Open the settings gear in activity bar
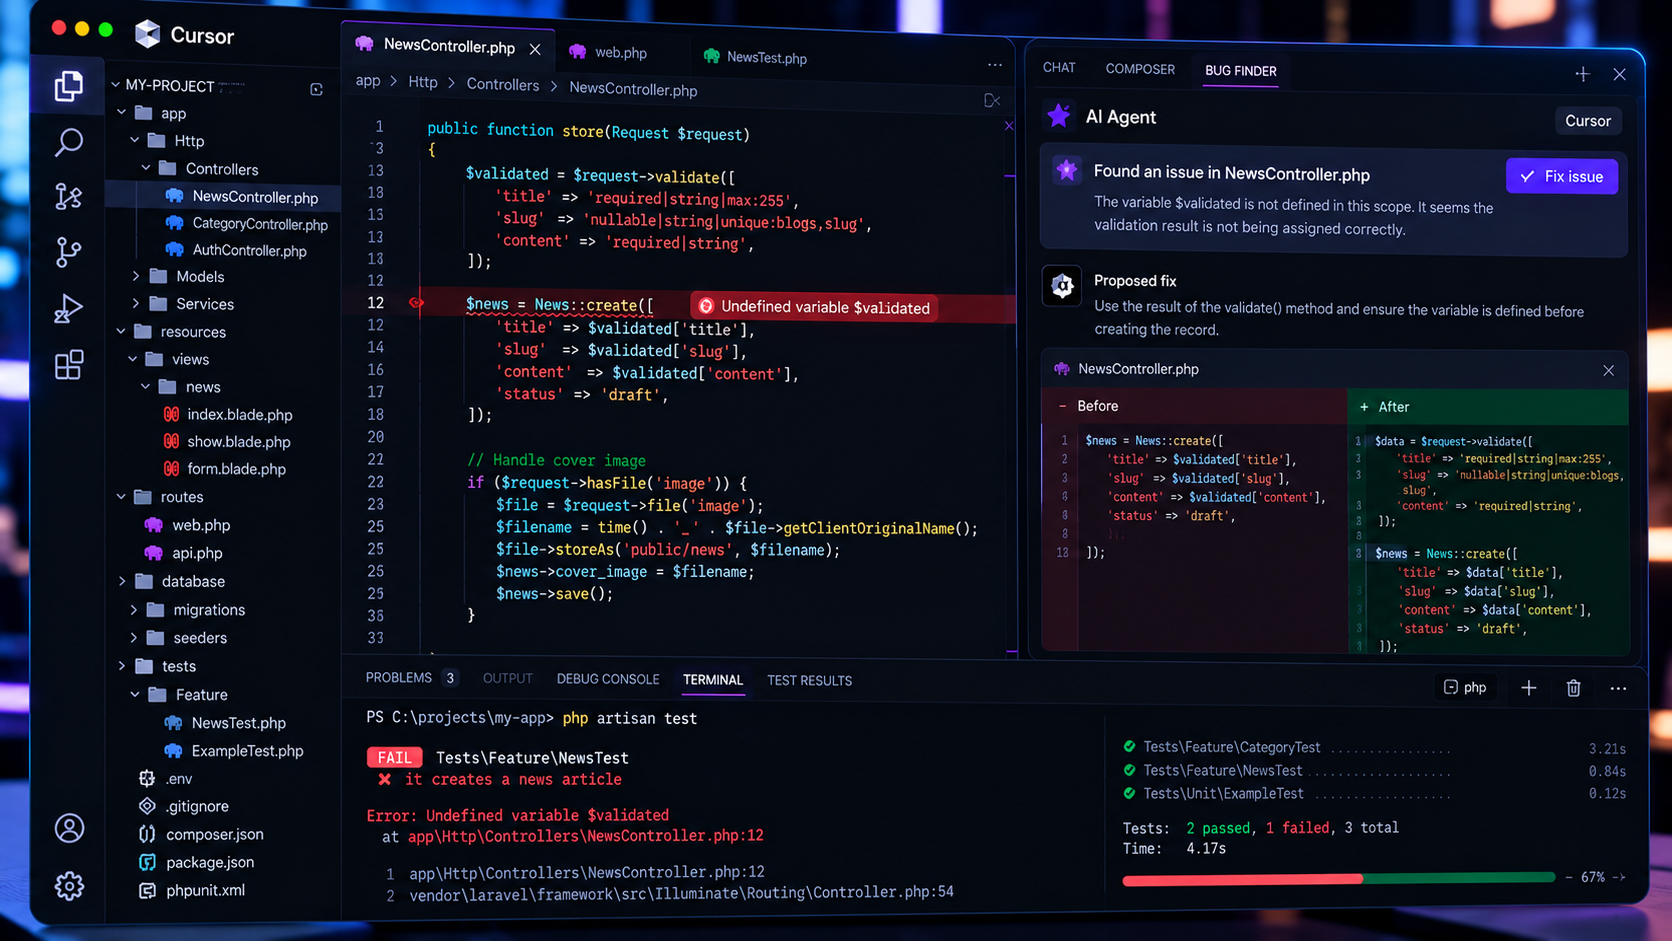This screenshot has height=941, width=1672. click(x=69, y=886)
